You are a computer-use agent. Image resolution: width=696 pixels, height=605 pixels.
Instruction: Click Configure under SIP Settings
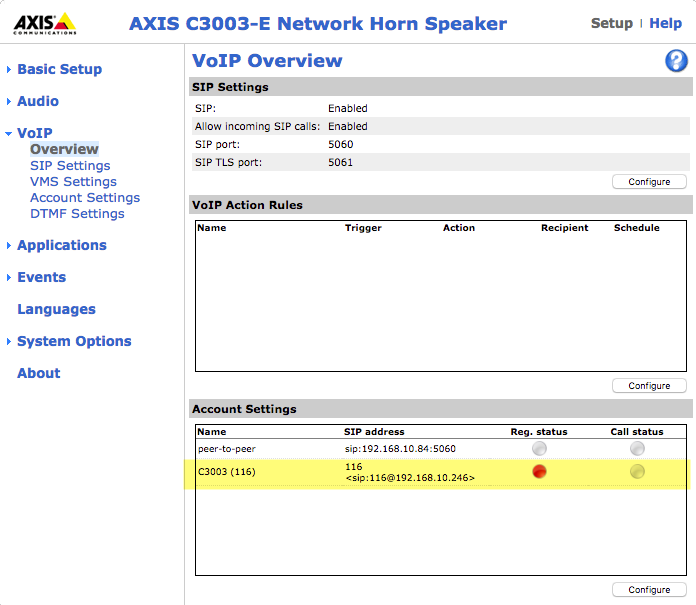coord(649,182)
